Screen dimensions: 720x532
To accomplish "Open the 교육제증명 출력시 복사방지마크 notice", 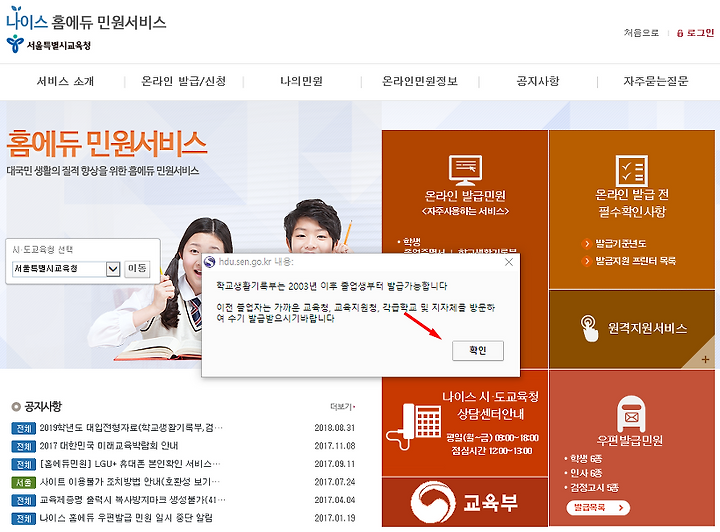I will [x=133, y=500].
